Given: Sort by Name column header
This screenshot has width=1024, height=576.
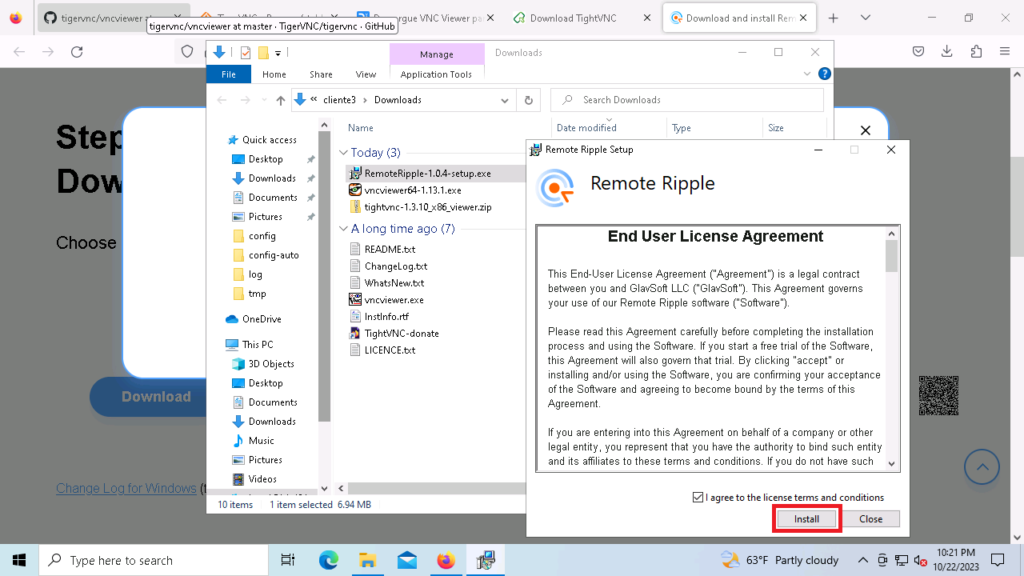Looking at the screenshot, I should pyautogui.click(x=360, y=128).
